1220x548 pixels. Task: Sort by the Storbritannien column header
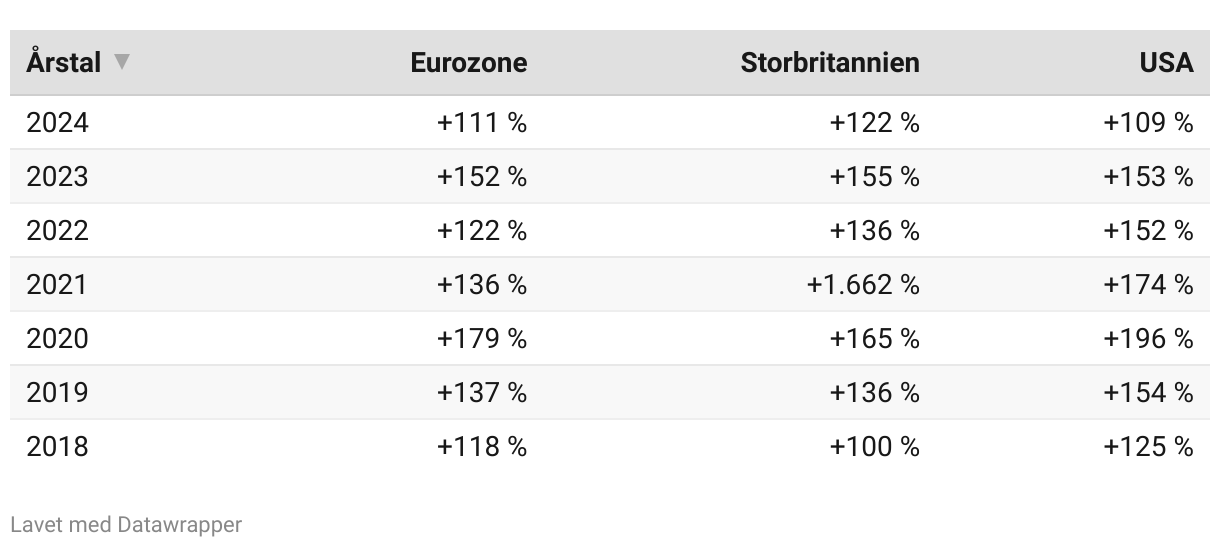(830, 62)
